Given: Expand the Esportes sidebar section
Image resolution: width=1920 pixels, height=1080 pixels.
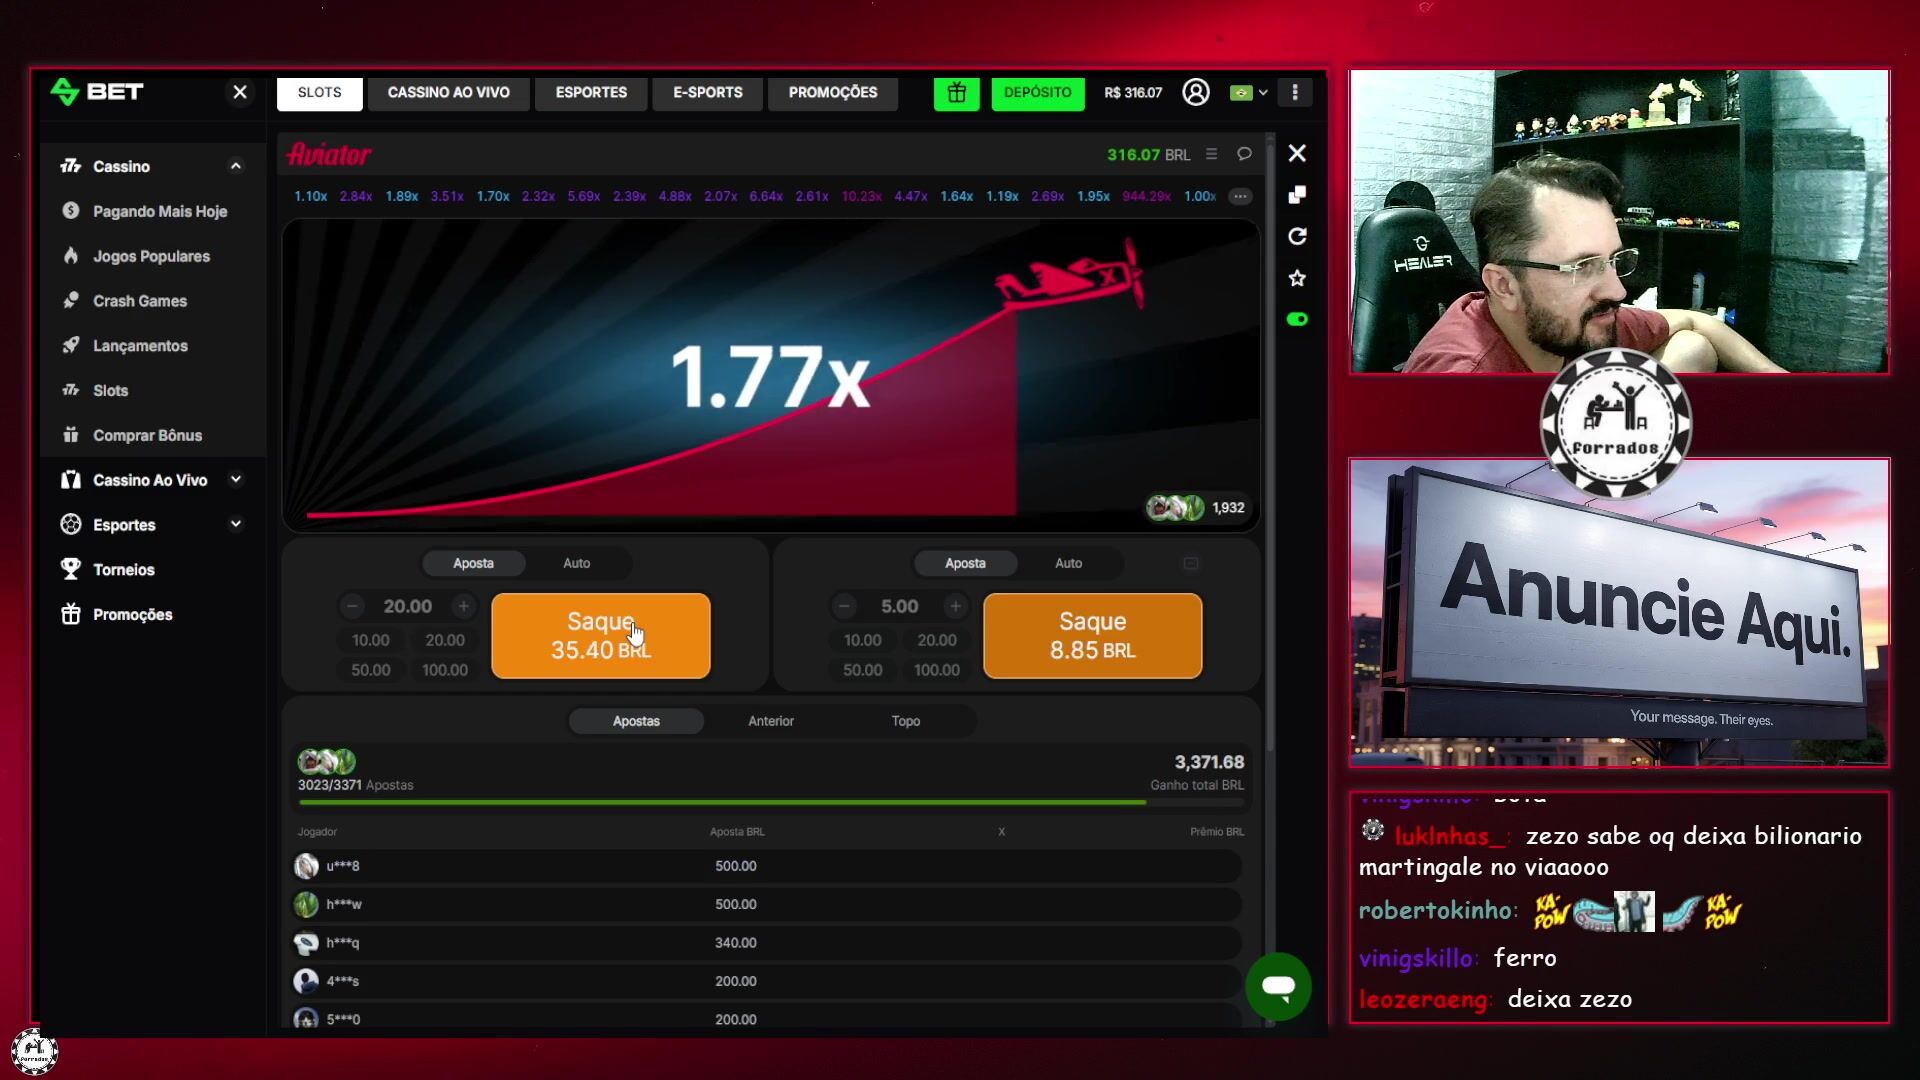Looking at the screenshot, I should [x=236, y=524].
